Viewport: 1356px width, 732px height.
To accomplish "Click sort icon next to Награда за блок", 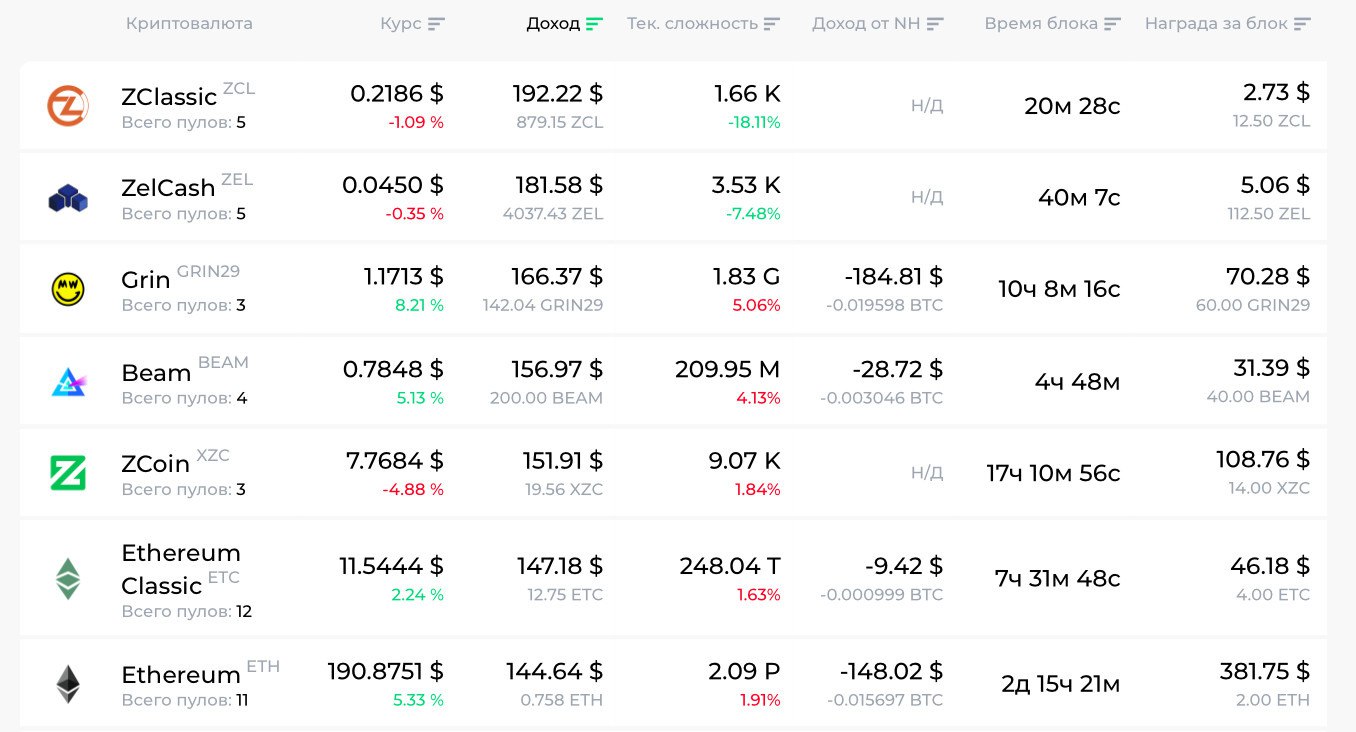I will tap(1302, 24).
